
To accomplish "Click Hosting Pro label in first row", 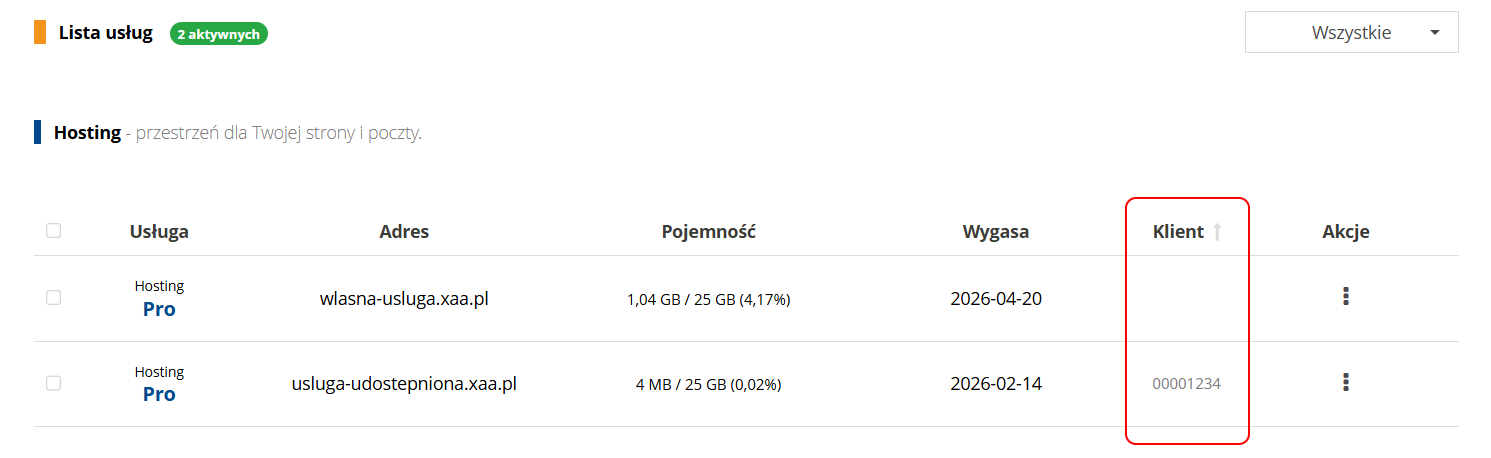I will click(x=159, y=299).
